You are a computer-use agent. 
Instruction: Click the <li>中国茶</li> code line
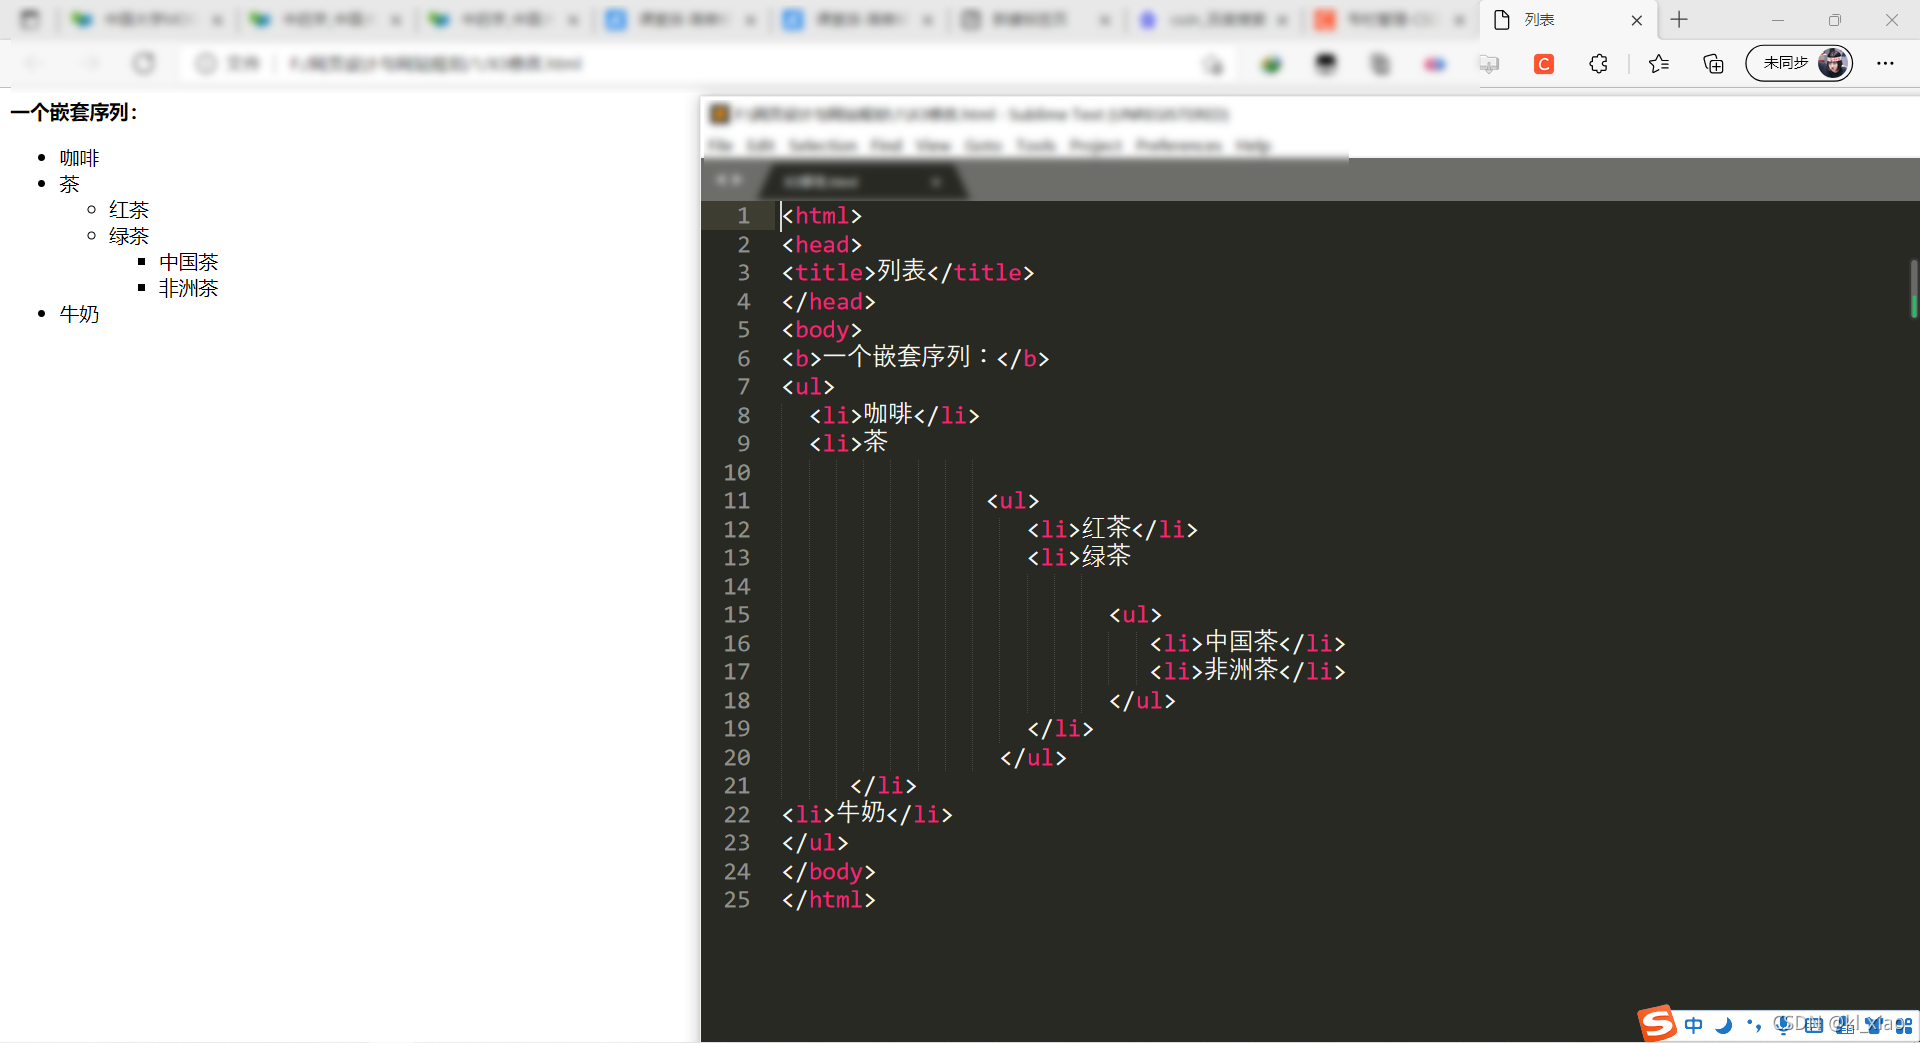1247,643
